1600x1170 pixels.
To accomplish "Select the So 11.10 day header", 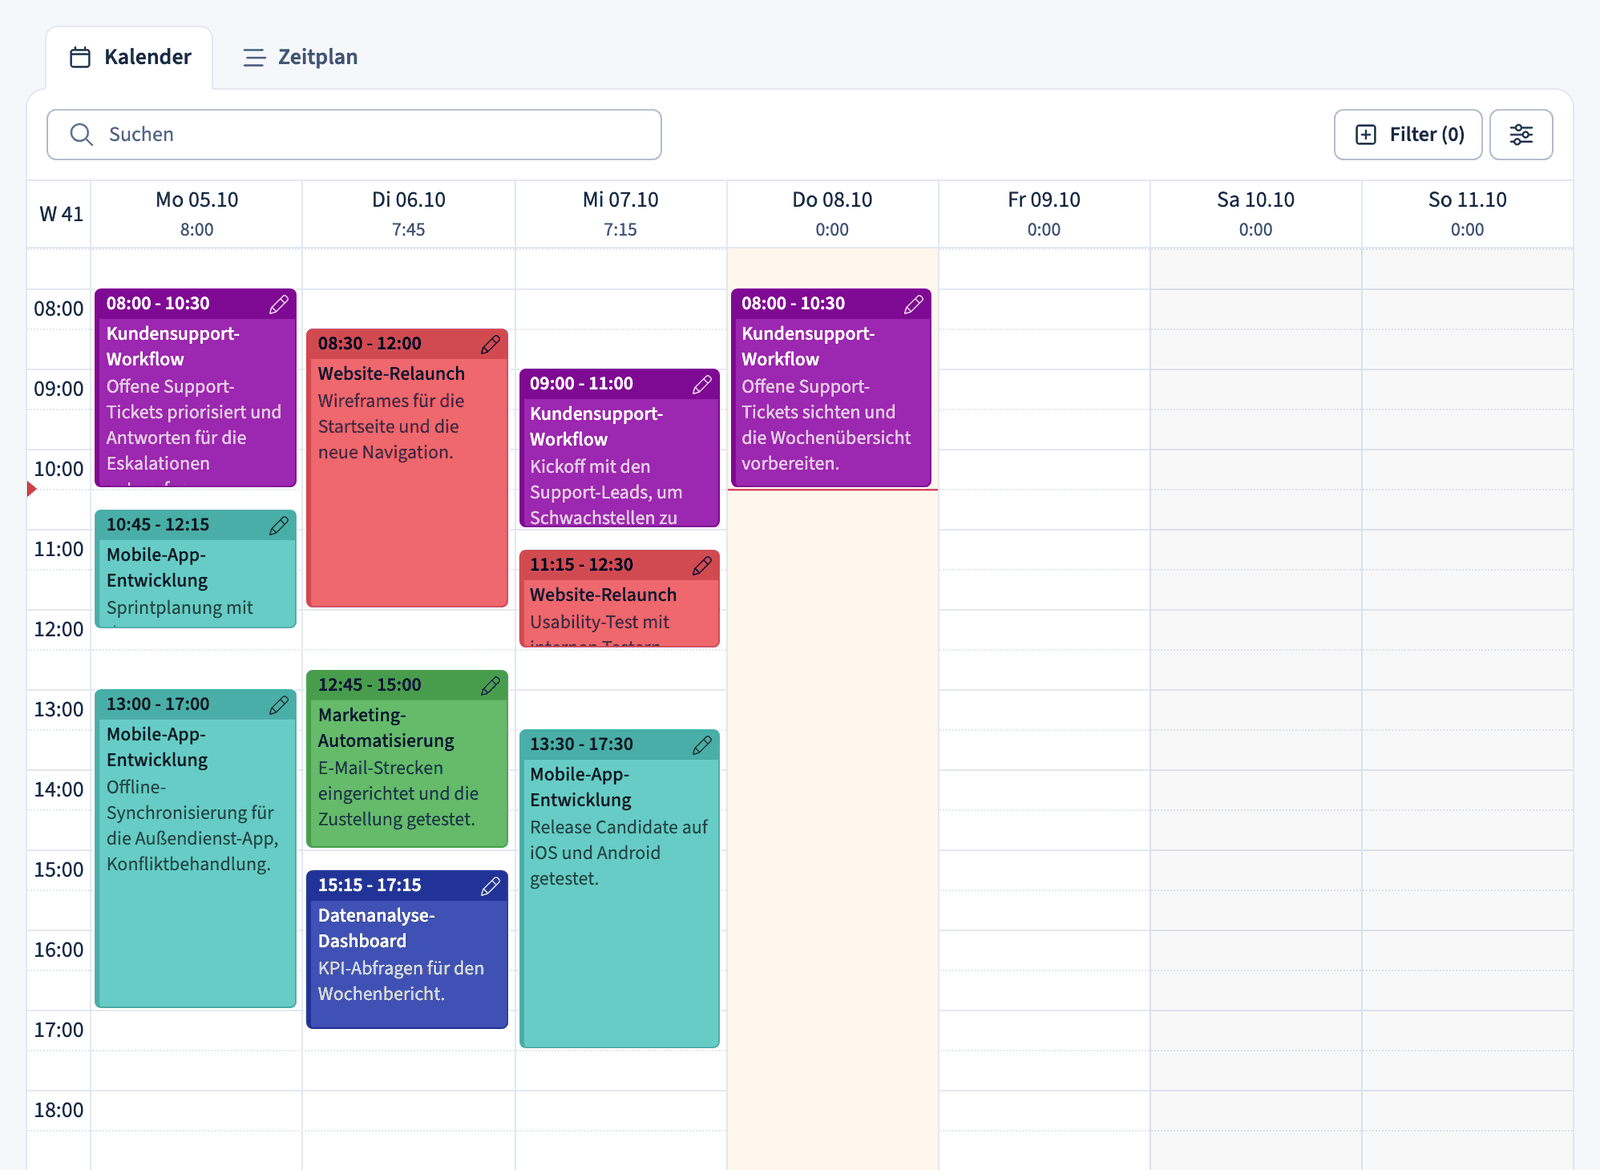I will [x=1467, y=214].
